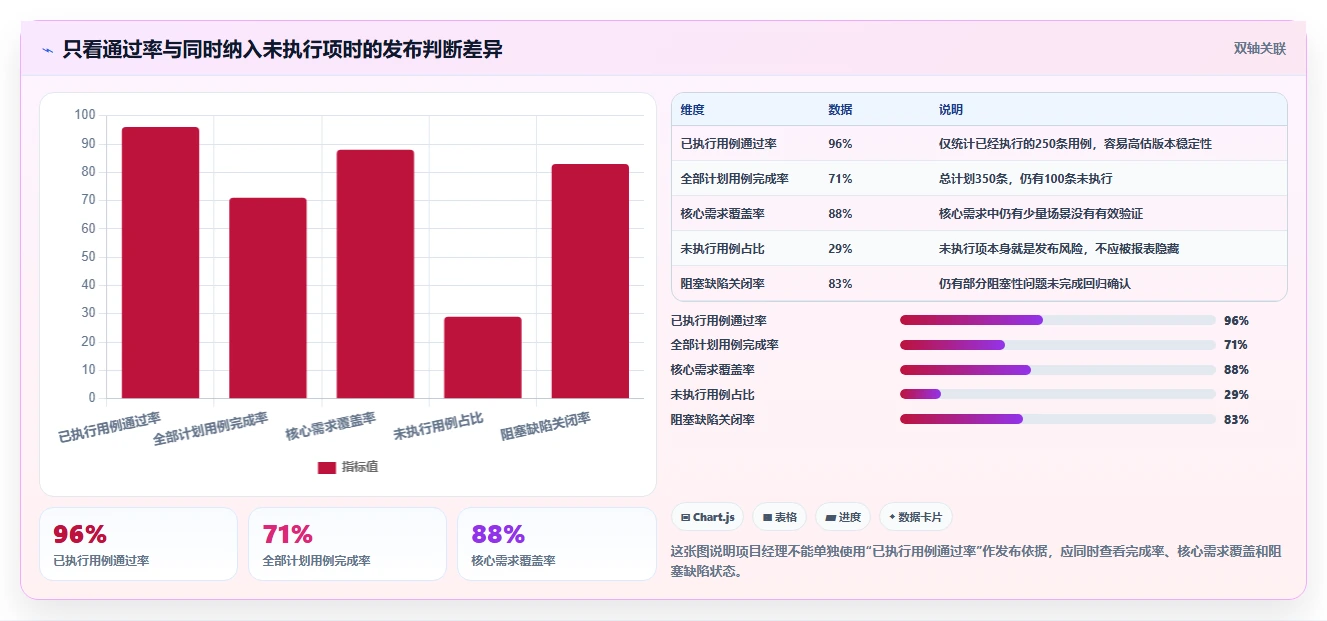
Task: Click the 数据 column header
Action: point(840,110)
